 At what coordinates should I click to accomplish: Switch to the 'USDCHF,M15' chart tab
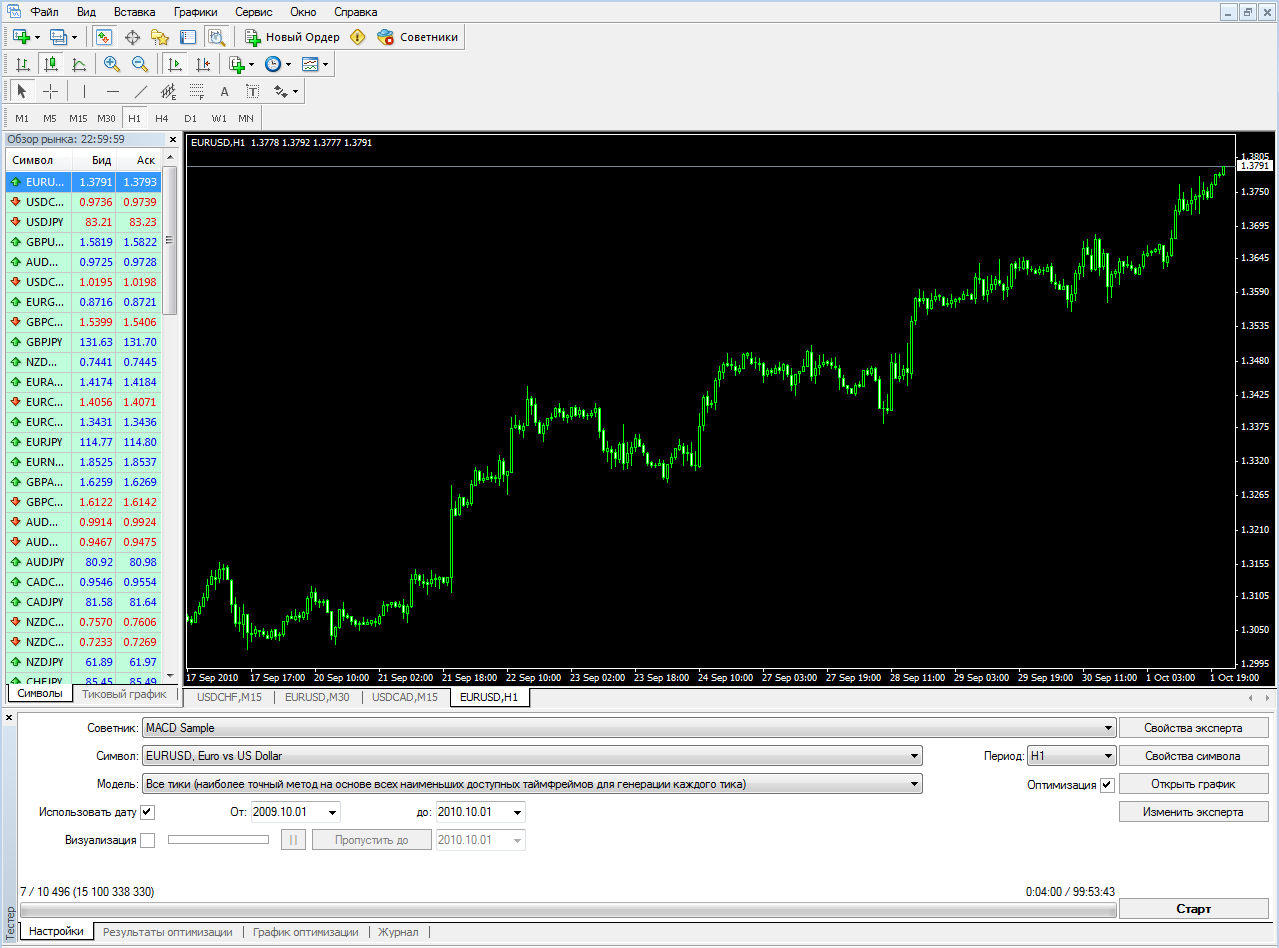(x=230, y=697)
